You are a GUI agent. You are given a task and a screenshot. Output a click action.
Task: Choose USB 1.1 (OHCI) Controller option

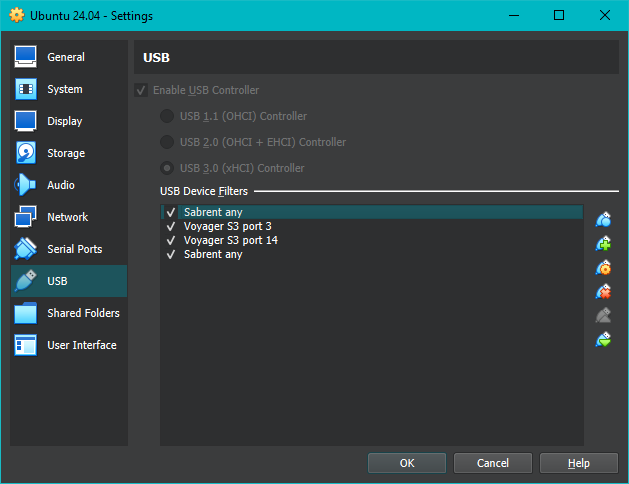point(167,116)
